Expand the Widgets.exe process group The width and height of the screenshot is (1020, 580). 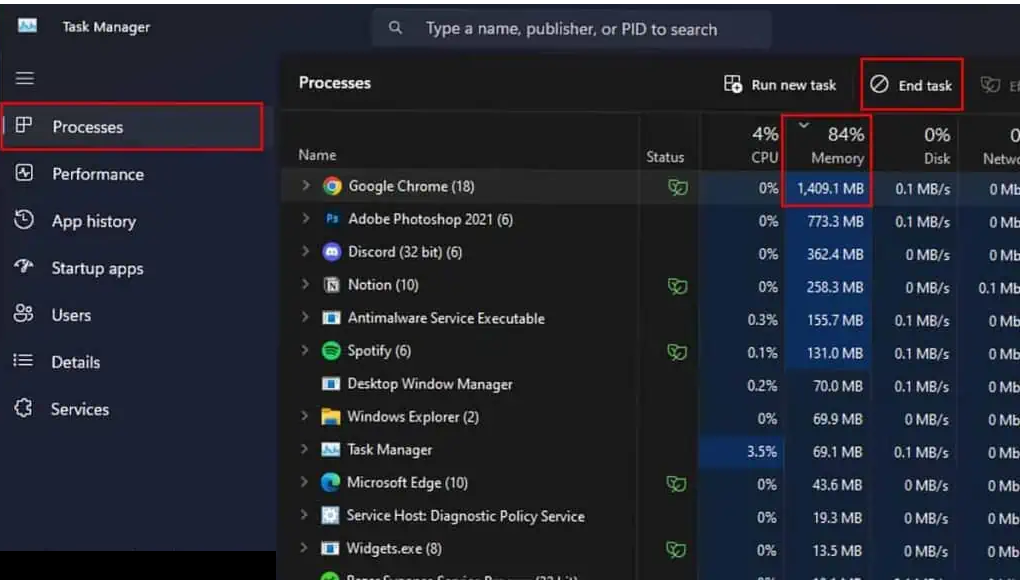[304, 547]
